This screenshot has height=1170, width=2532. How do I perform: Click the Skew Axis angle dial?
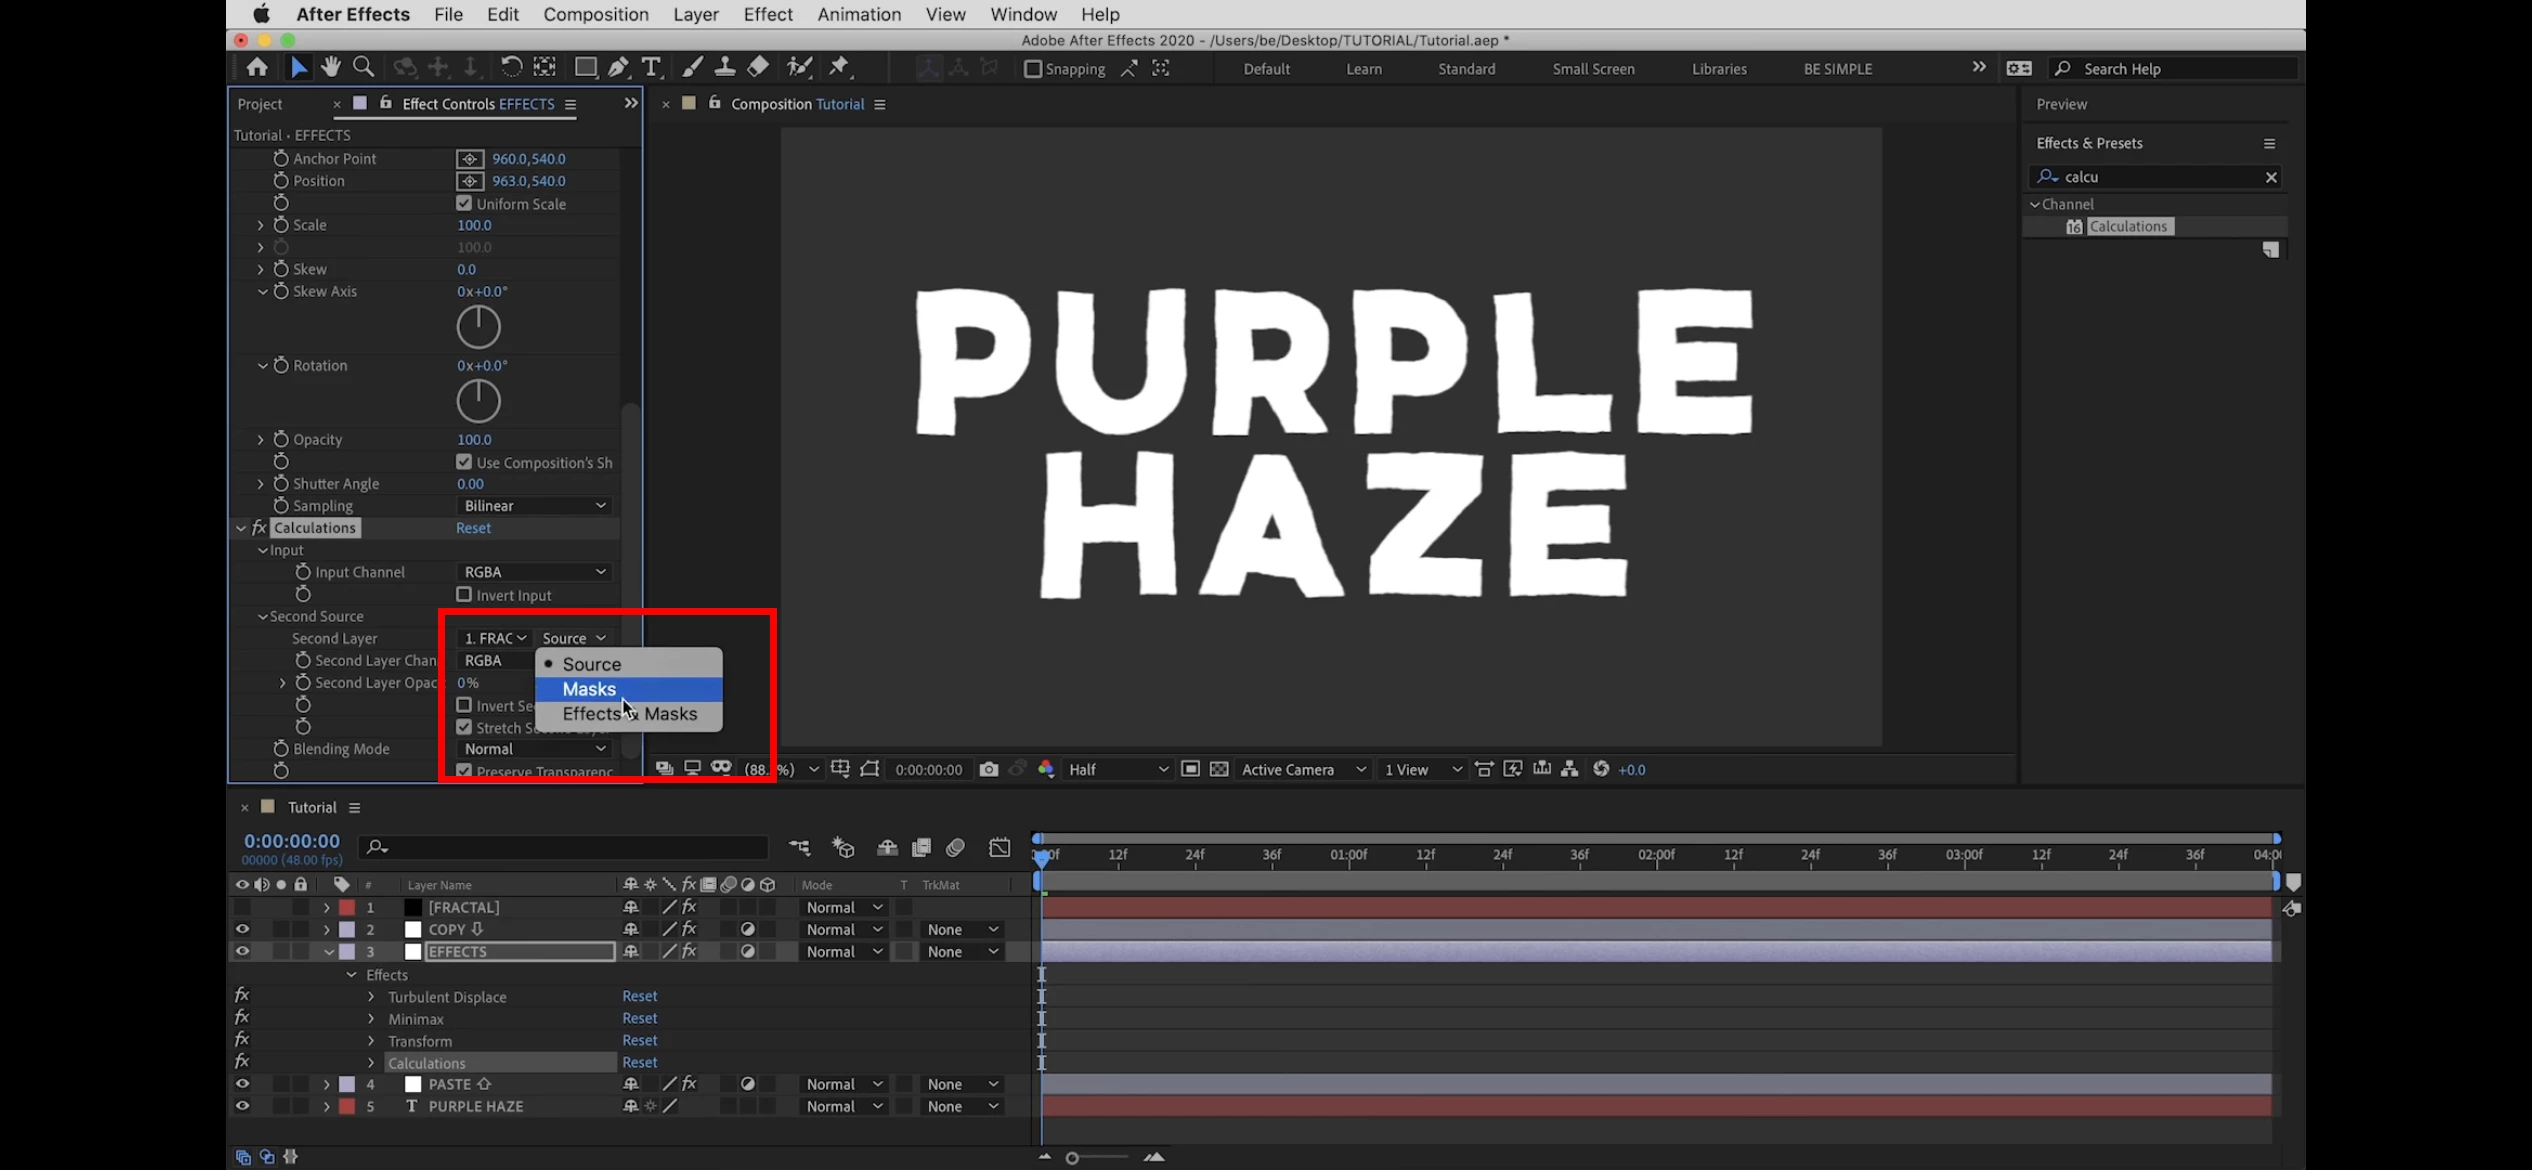[478, 327]
